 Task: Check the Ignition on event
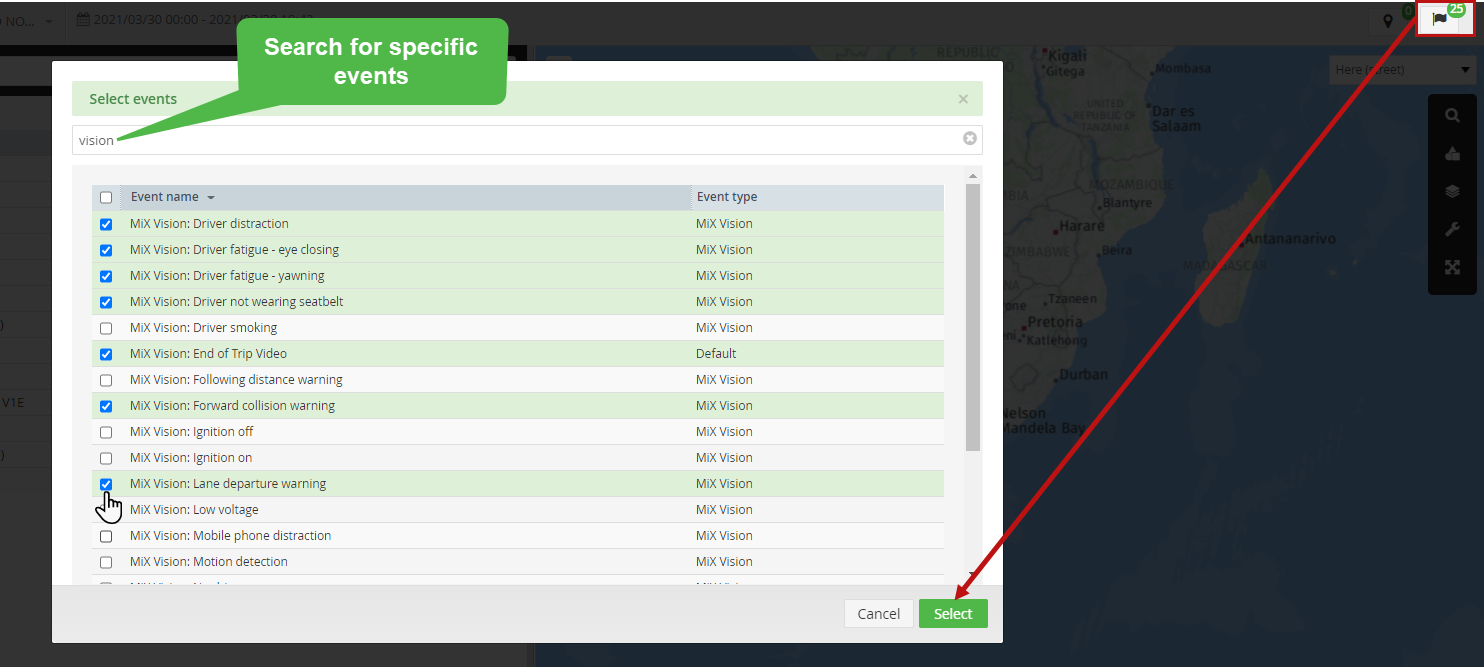tap(106, 458)
